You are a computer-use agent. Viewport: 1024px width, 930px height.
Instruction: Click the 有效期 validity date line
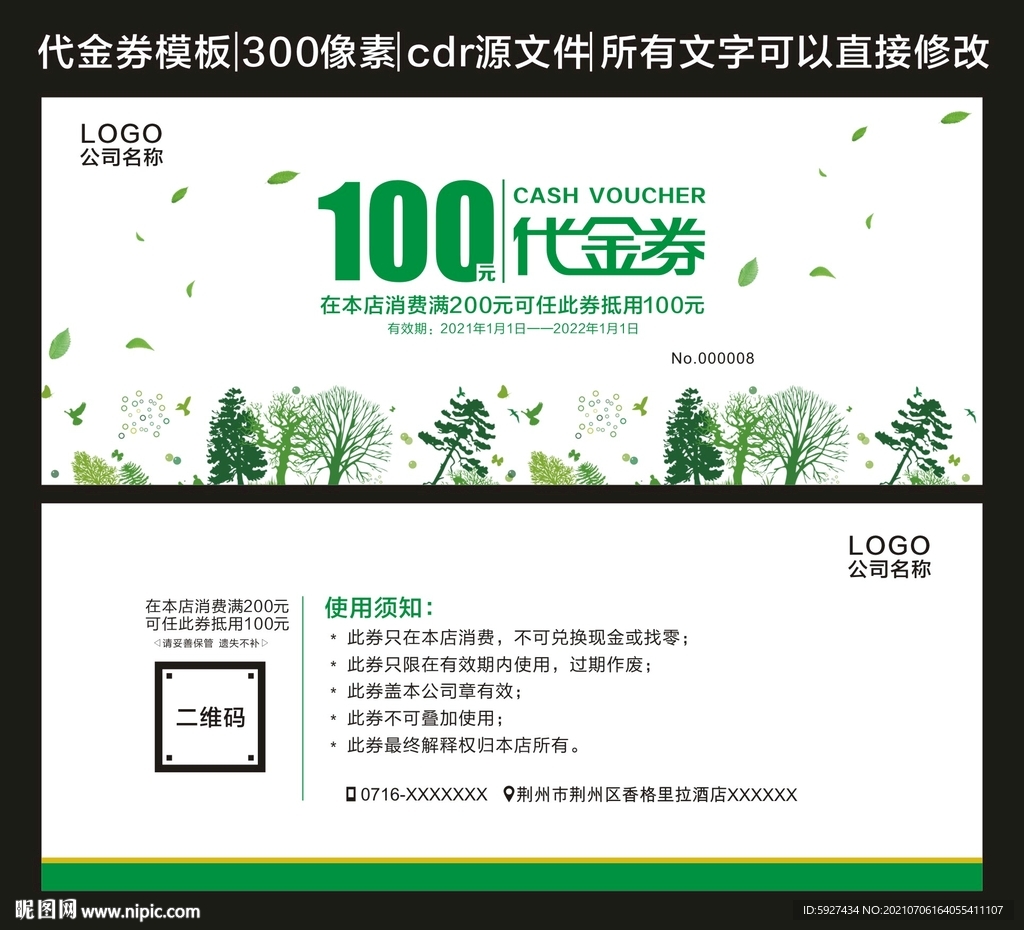click(x=511, y=330)
